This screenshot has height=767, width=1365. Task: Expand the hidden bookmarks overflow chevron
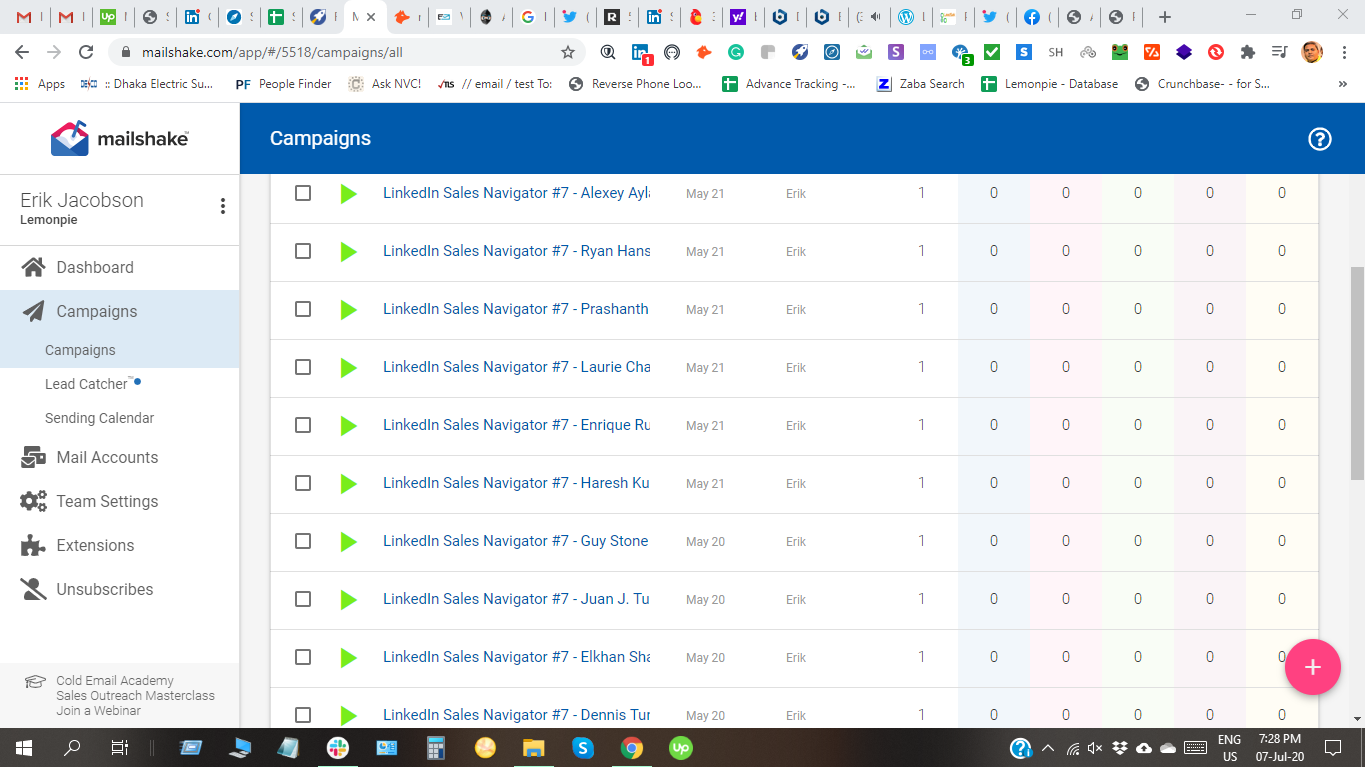(1342, 84)
